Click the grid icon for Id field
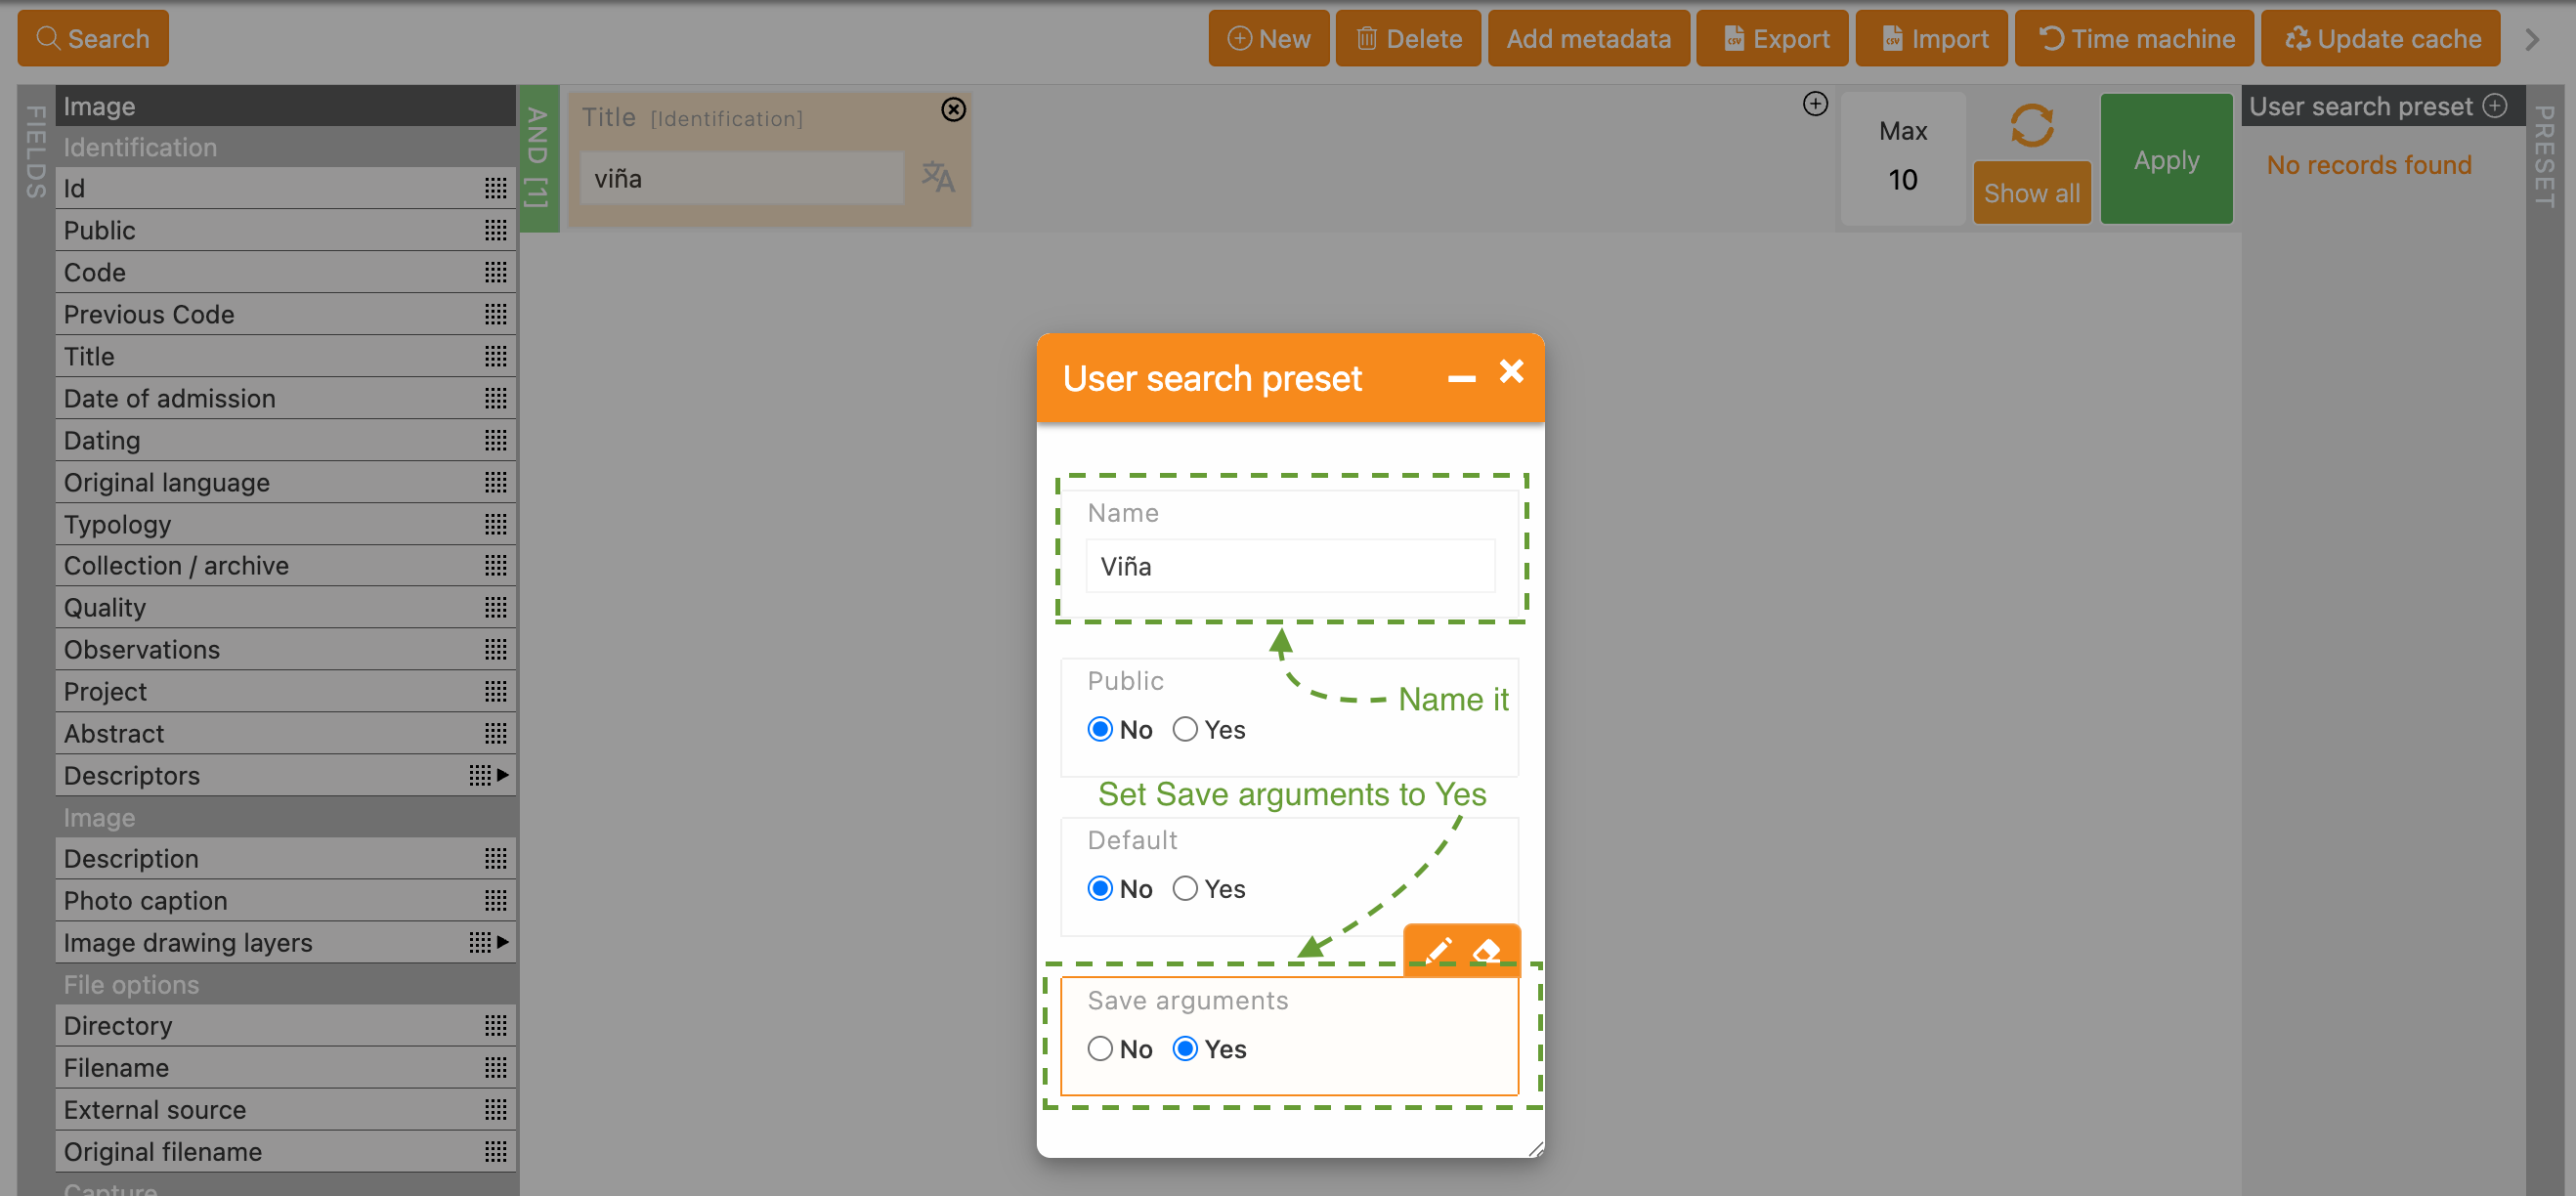 [x=495, y=188]
